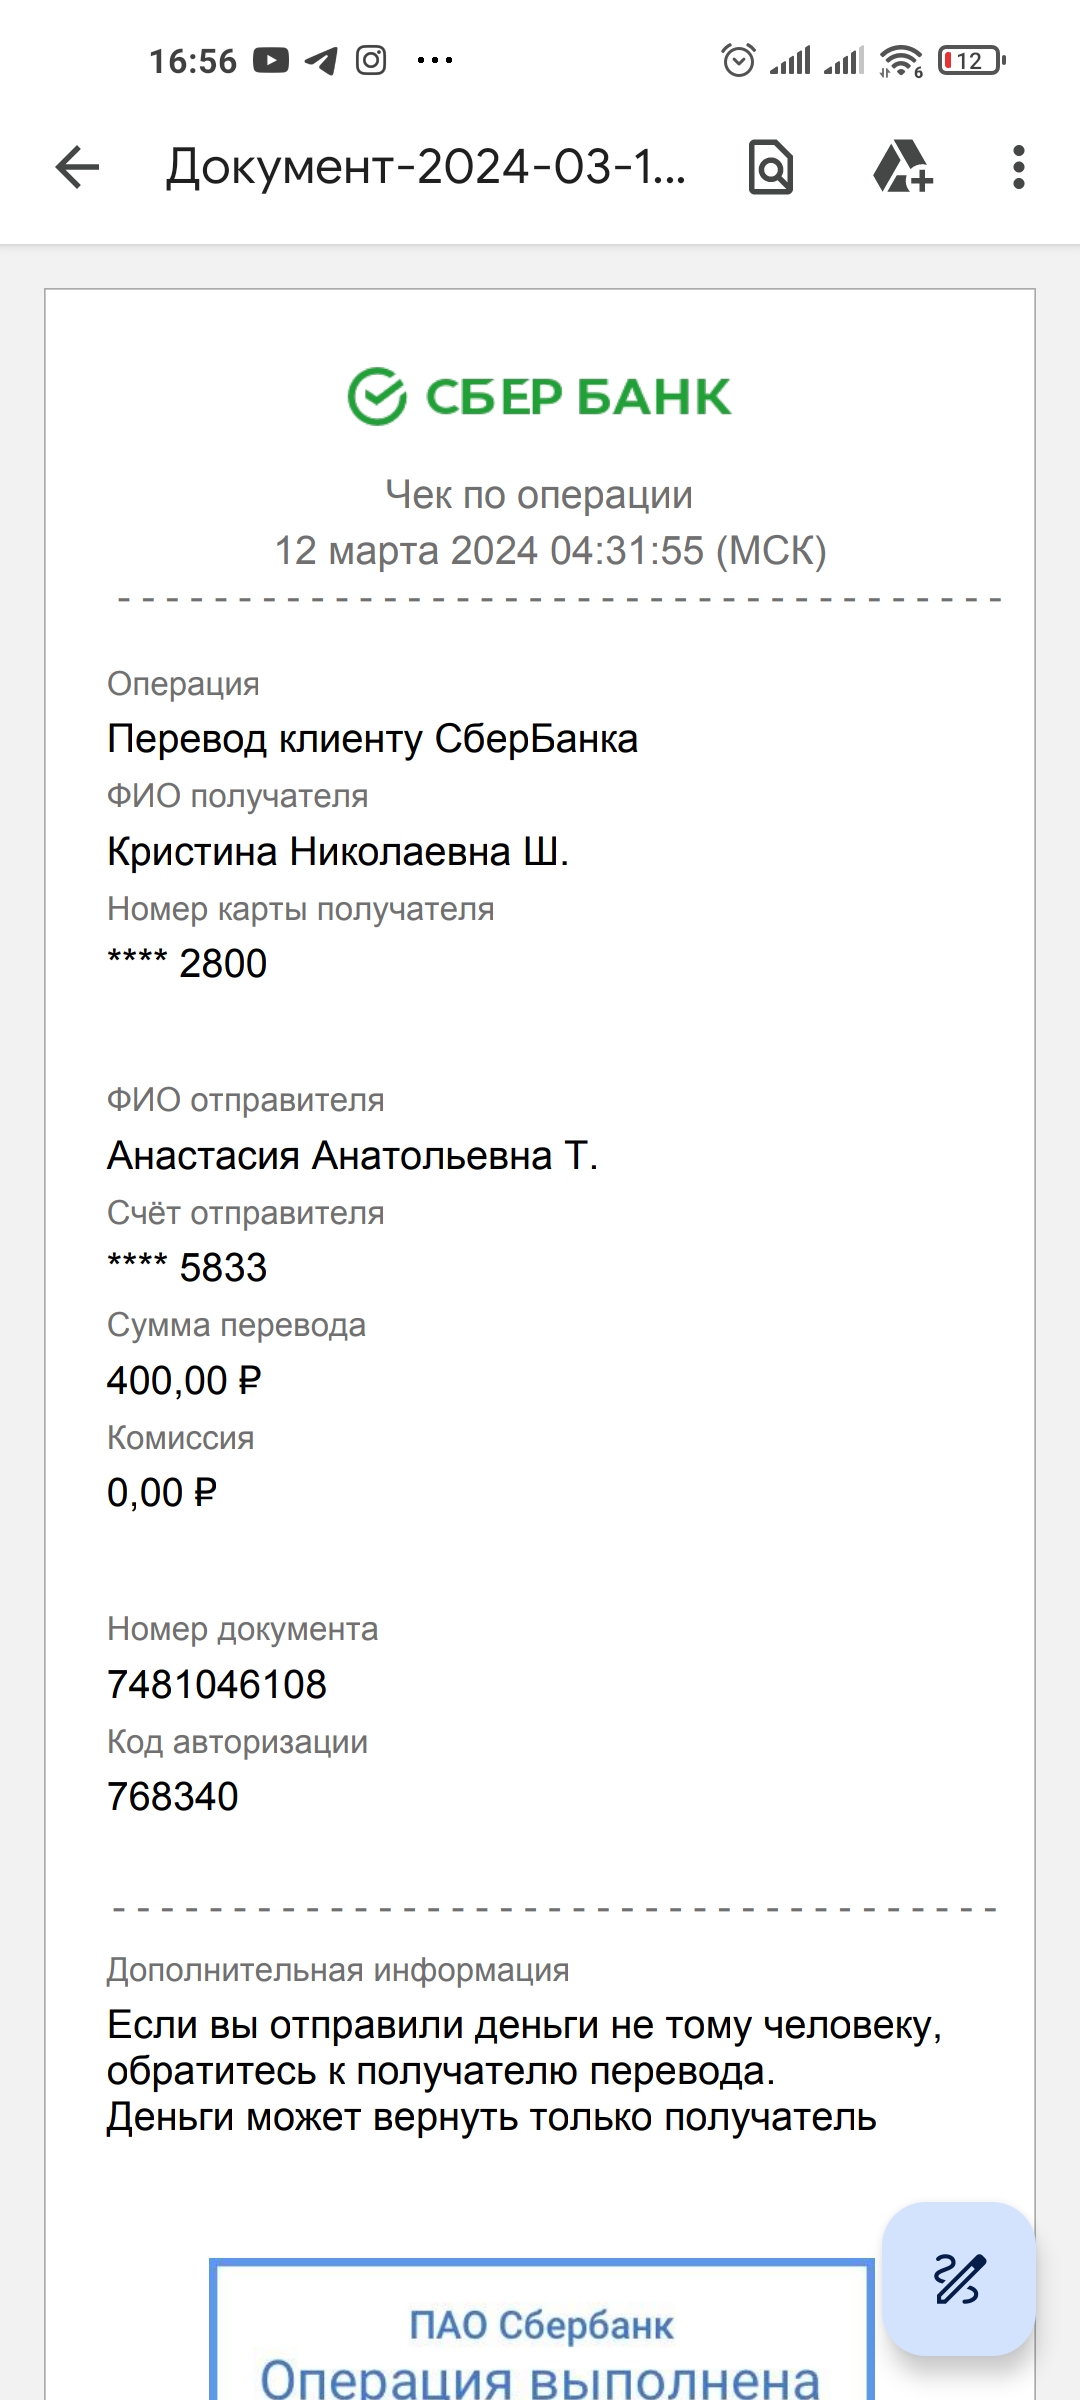
Task: Tap the floating edit pen button
Action: (959, 2280)
